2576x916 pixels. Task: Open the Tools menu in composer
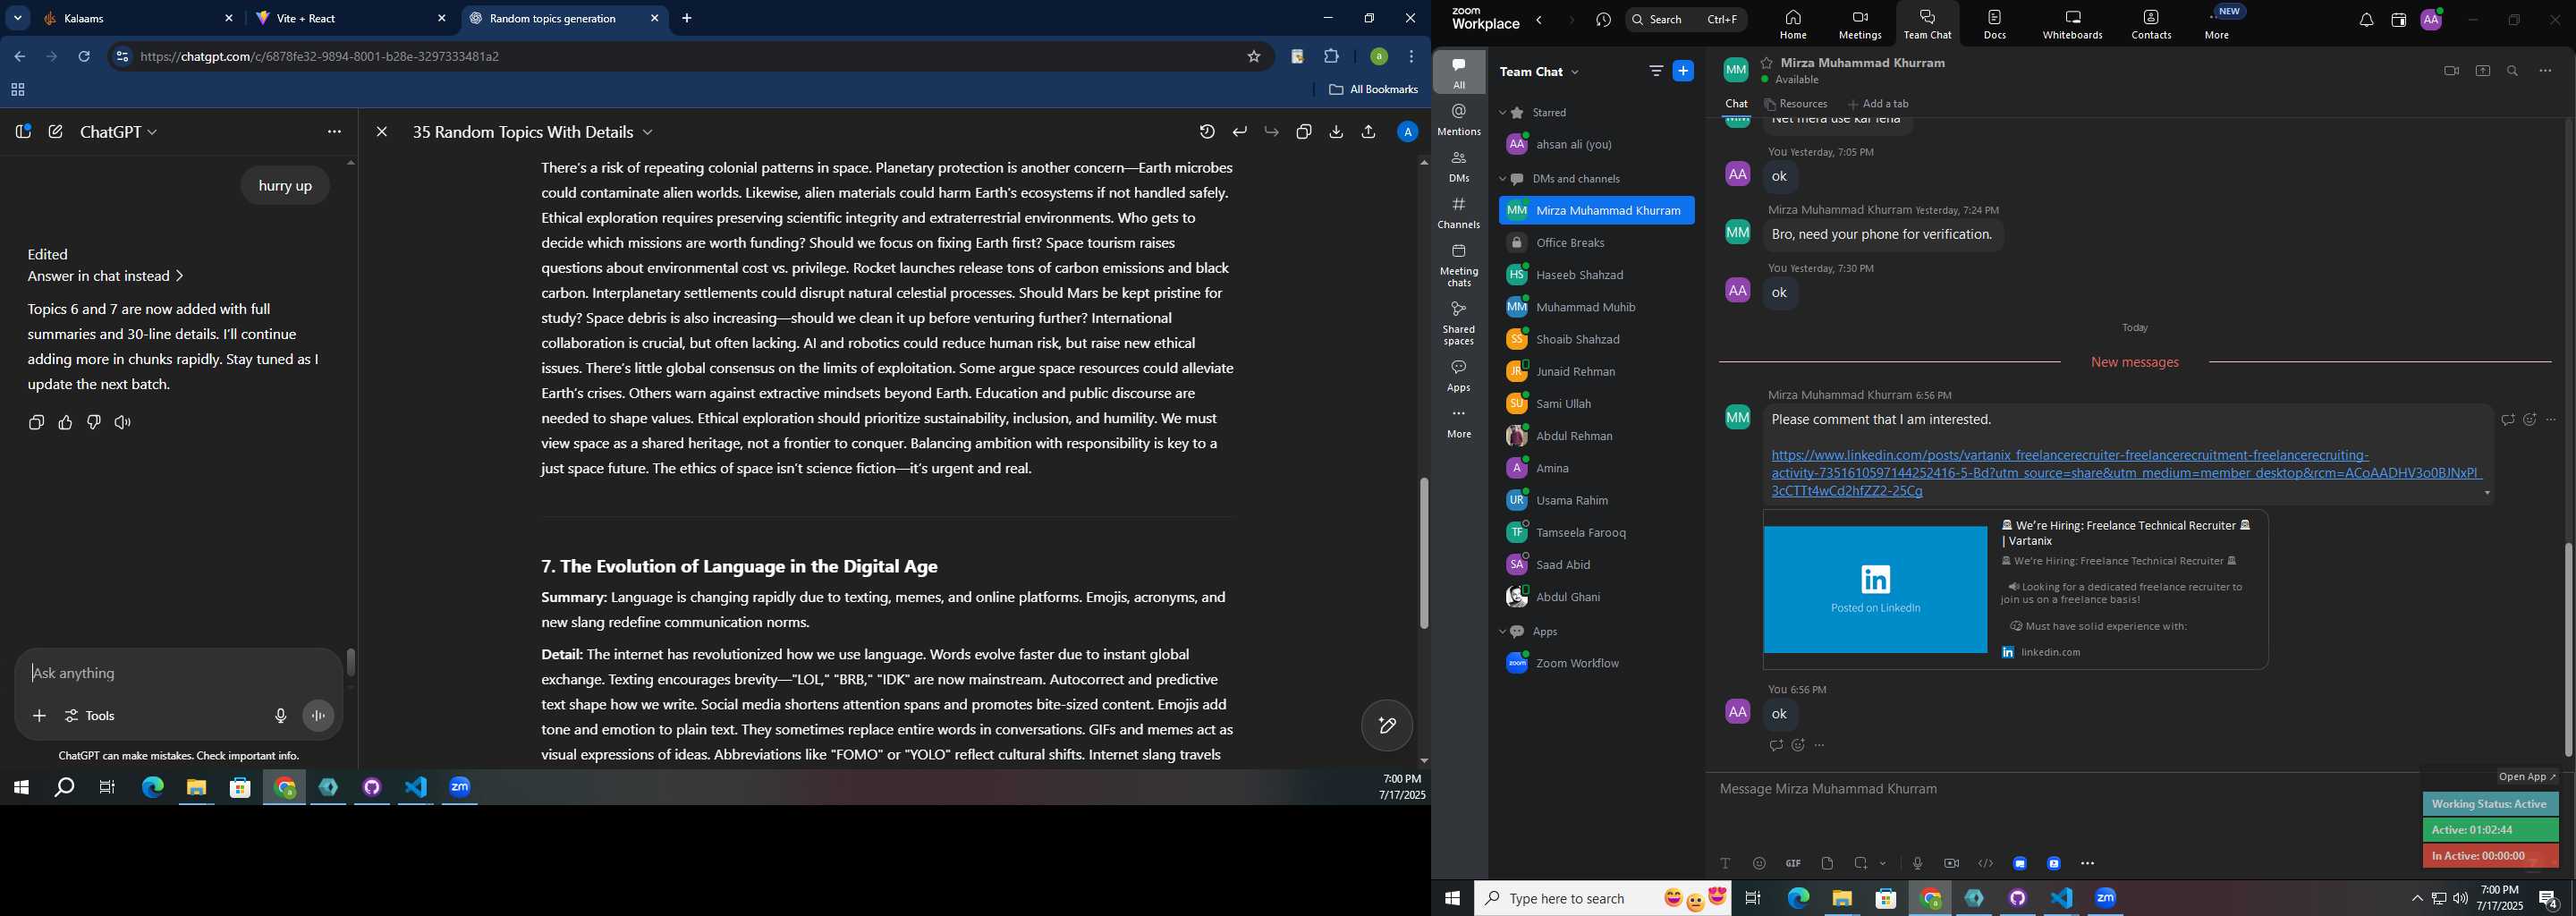pyautogui.click(x=91, y=716)
